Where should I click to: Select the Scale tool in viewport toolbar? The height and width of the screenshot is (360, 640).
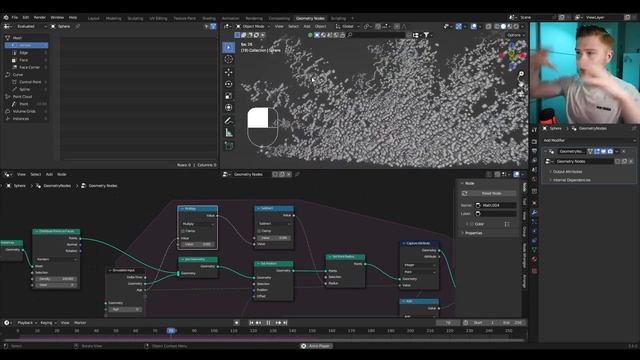[229, 96]
